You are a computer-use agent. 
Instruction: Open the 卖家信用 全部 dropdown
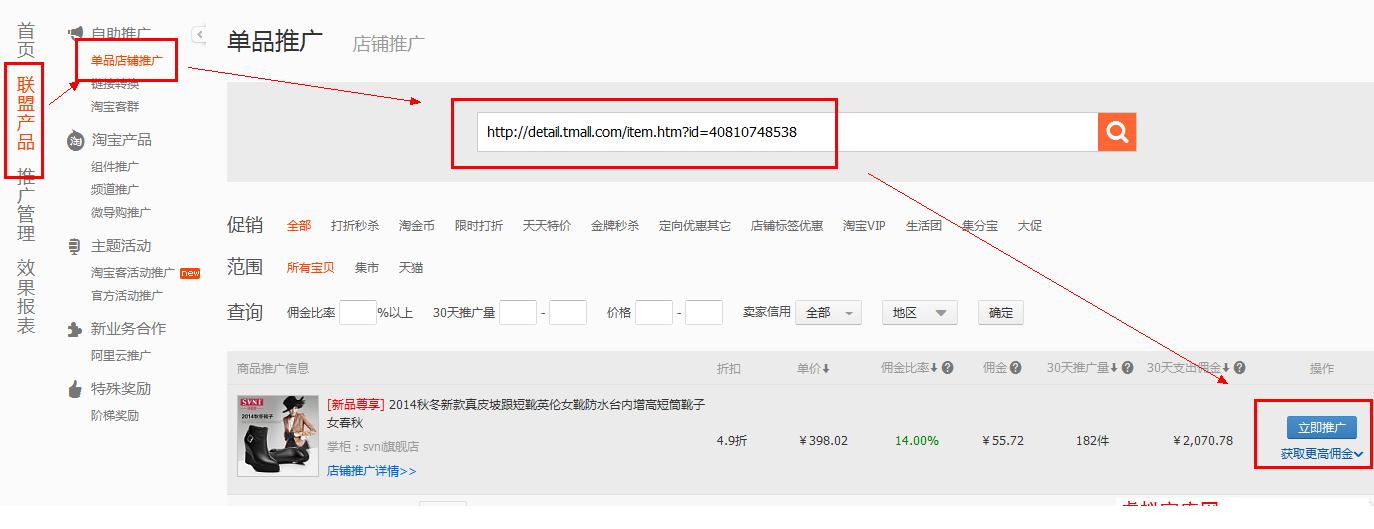tap(828, 313)
